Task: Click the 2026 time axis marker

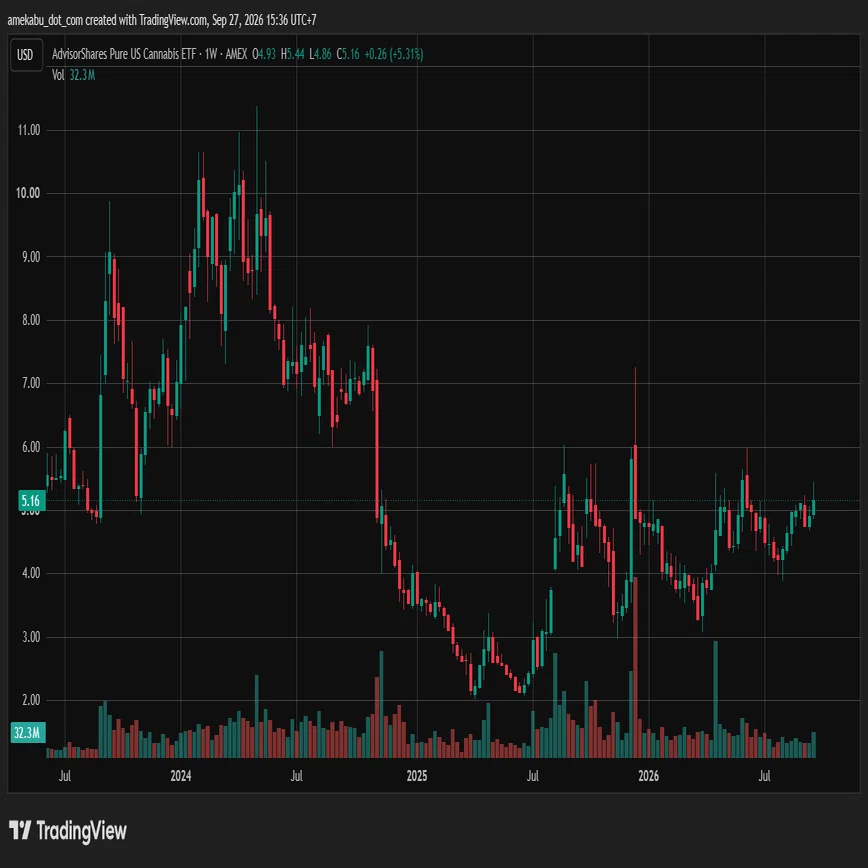Action: point(648,776)
